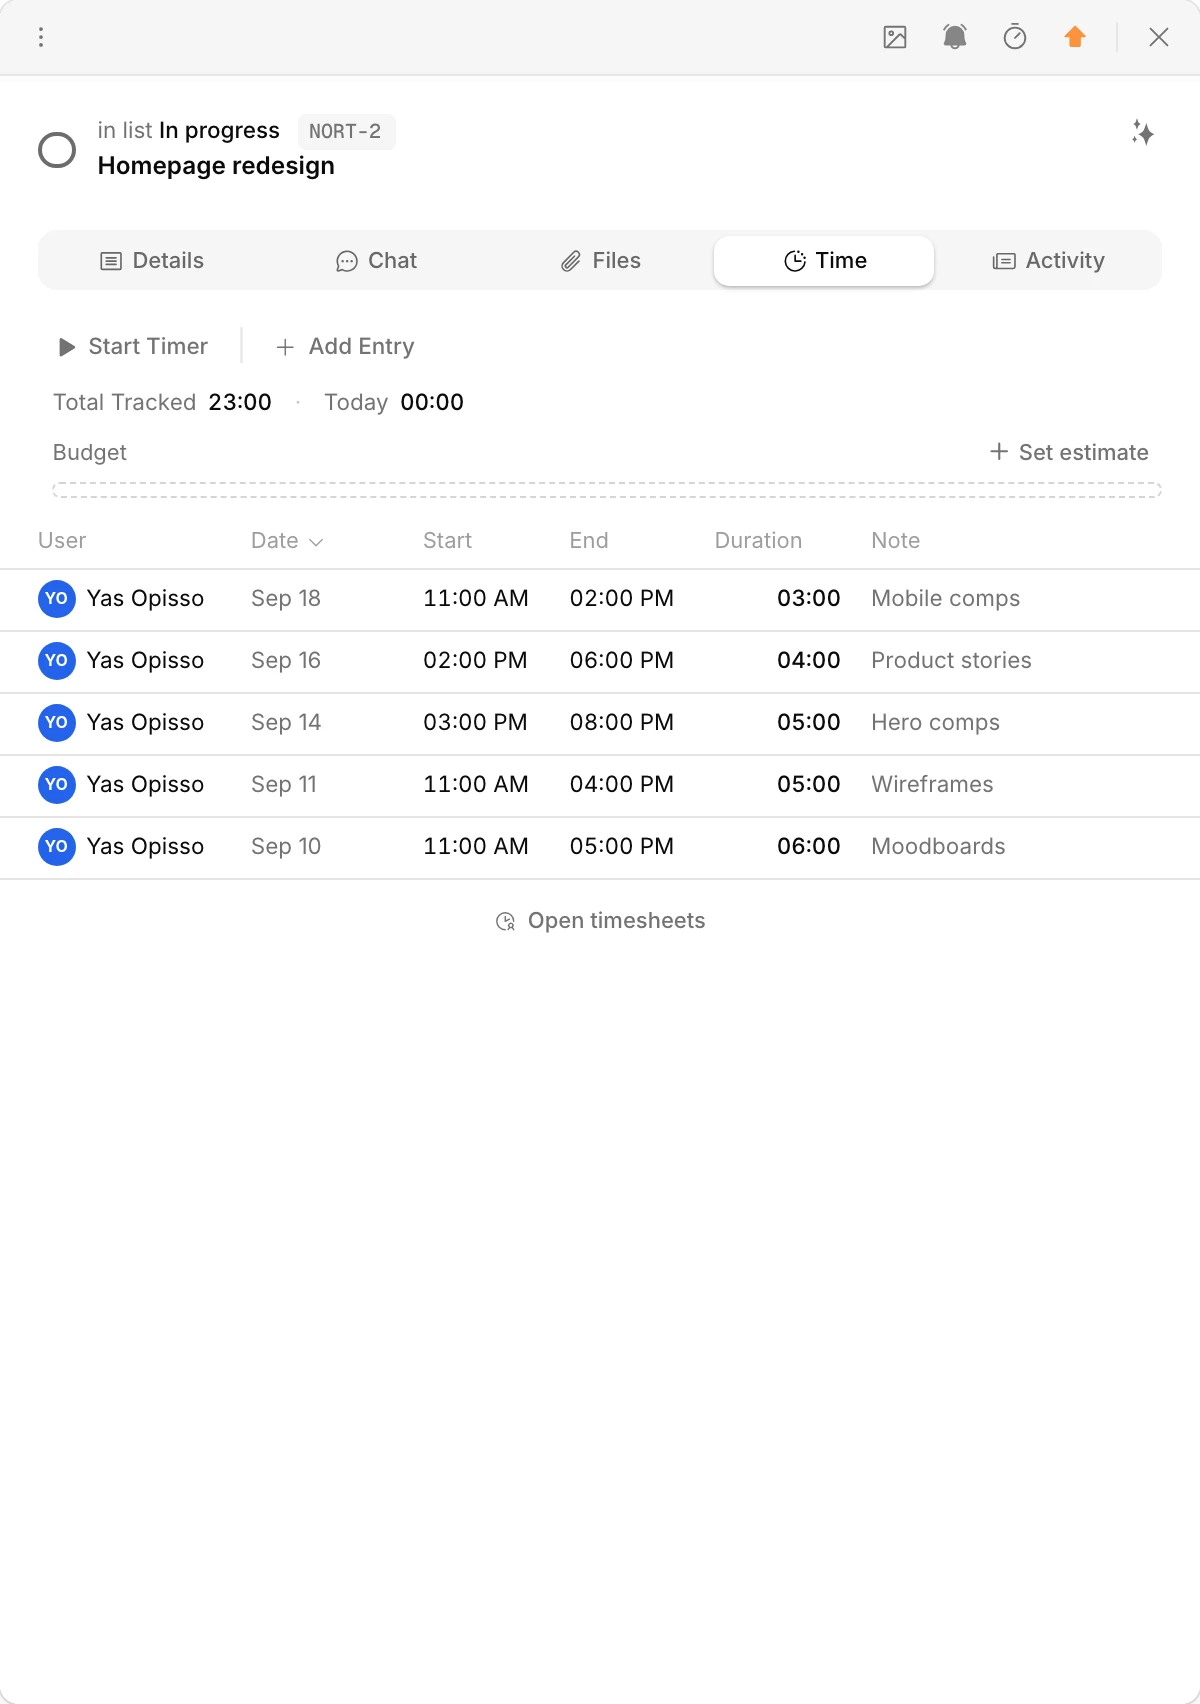Click the 04:00 duration value
Screen dimensions: 1200x1704
808,660
